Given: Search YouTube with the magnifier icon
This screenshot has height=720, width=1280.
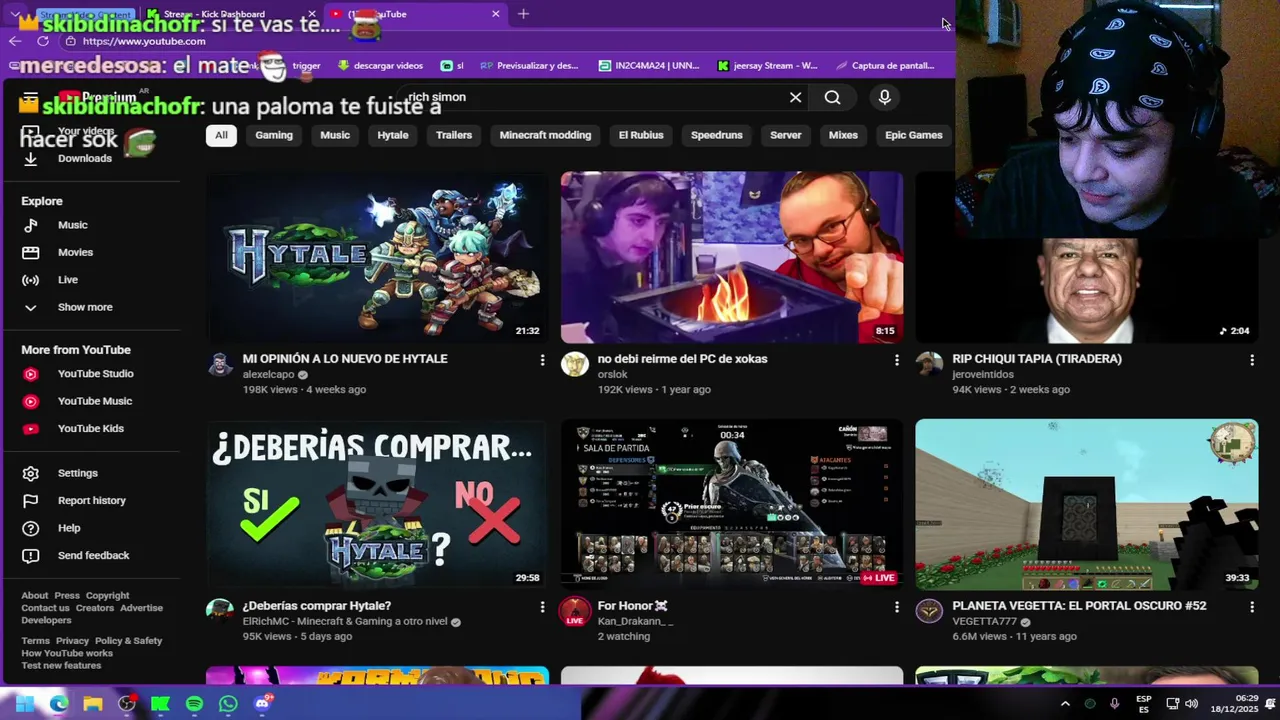Looking at the screenshot, I should [832, 97].
